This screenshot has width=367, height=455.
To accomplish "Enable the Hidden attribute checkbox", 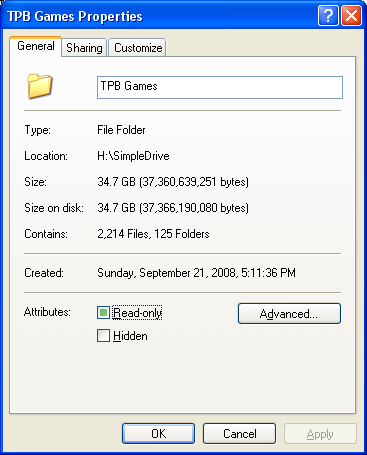I will coord(103,336).
